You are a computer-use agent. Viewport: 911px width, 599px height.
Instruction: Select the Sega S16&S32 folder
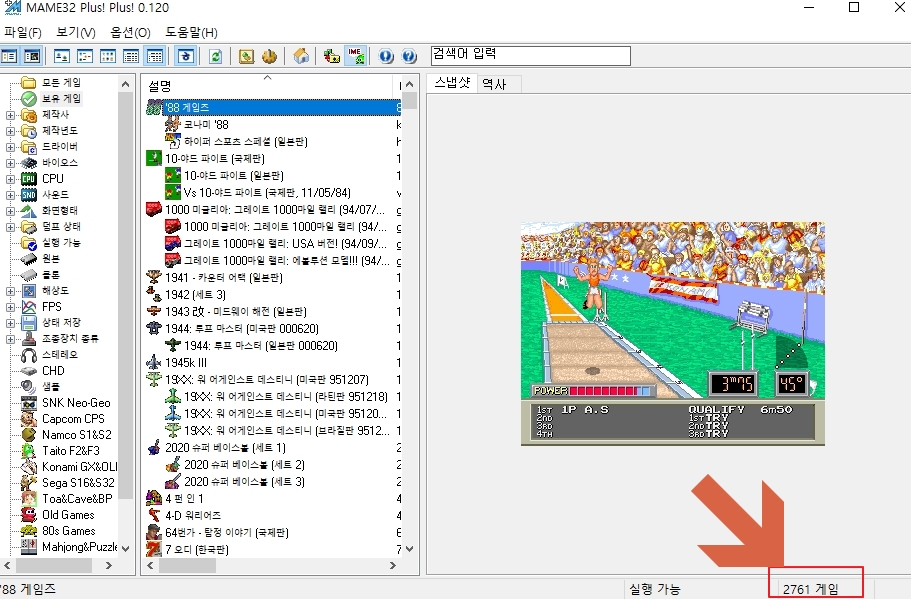click(78, 483)
